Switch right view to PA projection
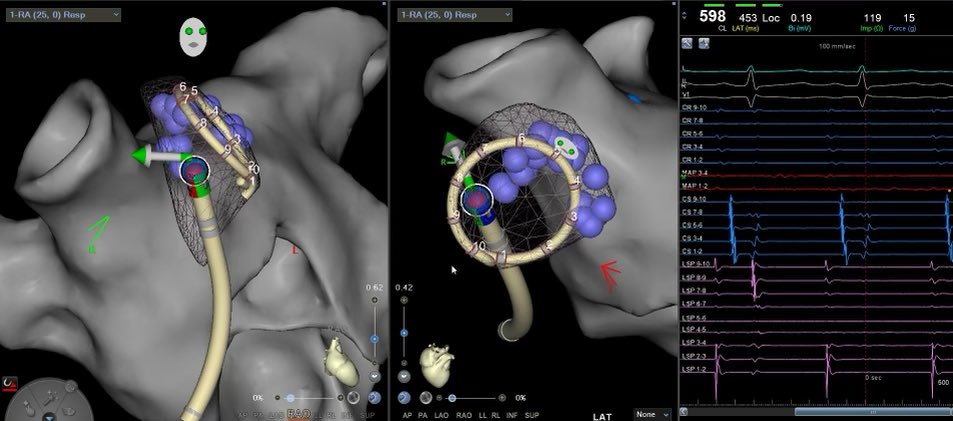The image size is (953, 421). pyautogui.click(x=425, y=416)
